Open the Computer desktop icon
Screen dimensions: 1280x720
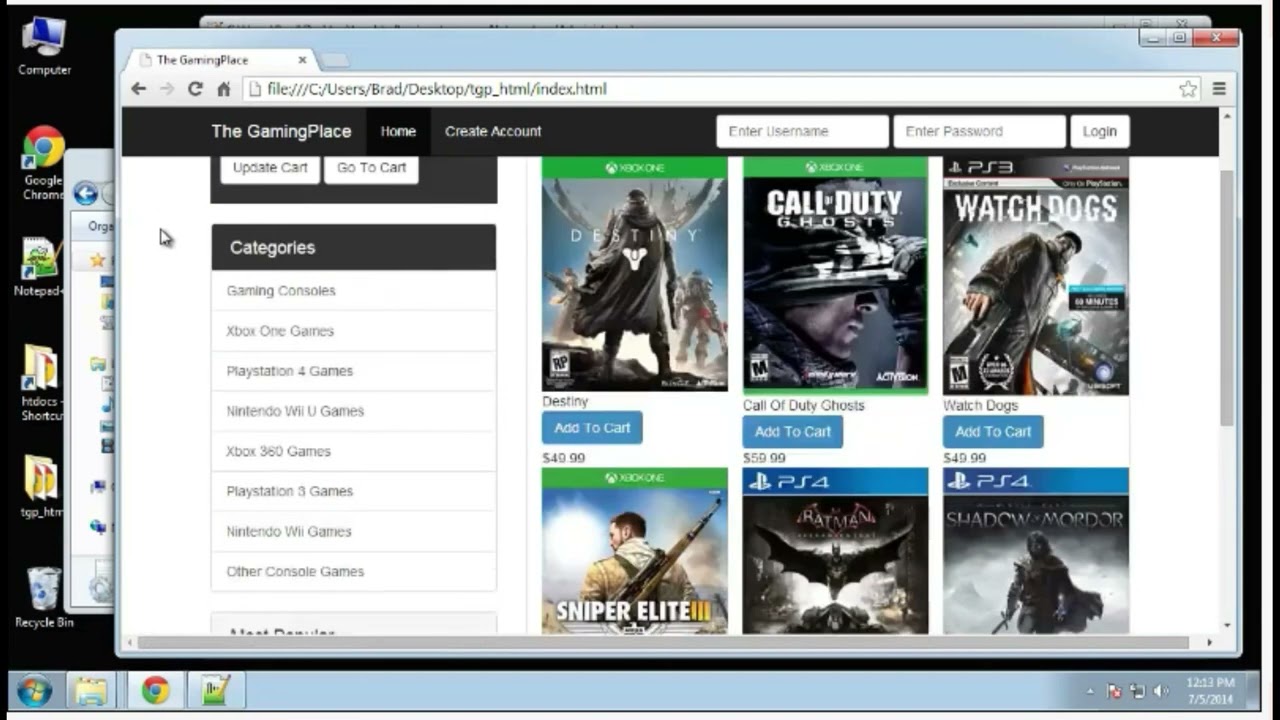[44, 47]
